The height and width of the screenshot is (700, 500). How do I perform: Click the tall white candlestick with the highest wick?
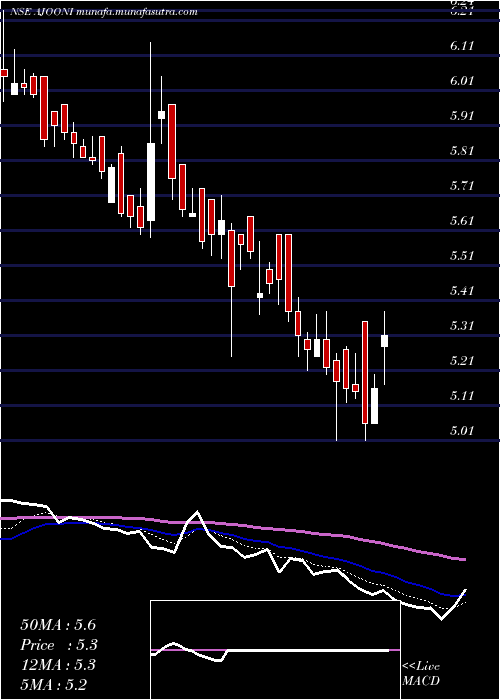(x=151, y=182)
